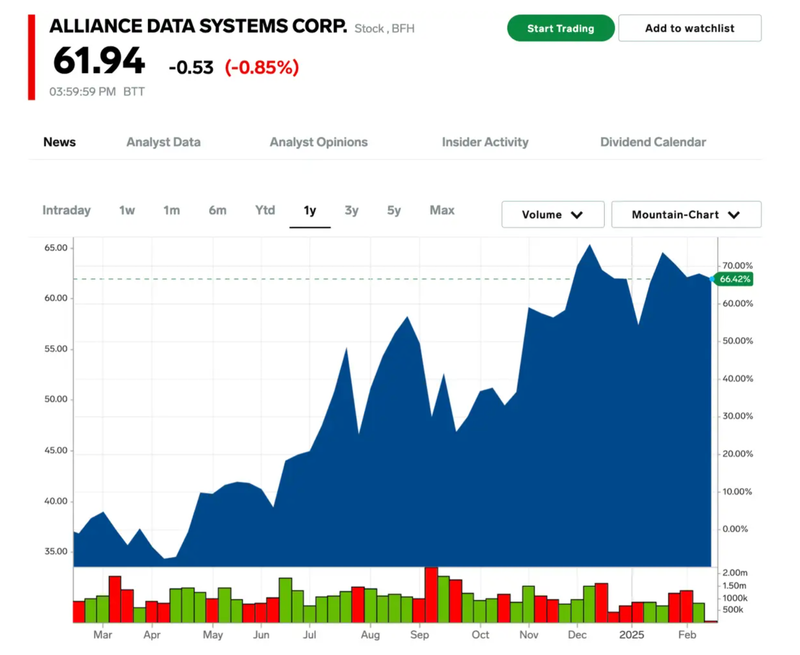Viewport: 800px width, 655px height.
Task: Click the tall red September volume bar
Action: [x=431, y=595]
